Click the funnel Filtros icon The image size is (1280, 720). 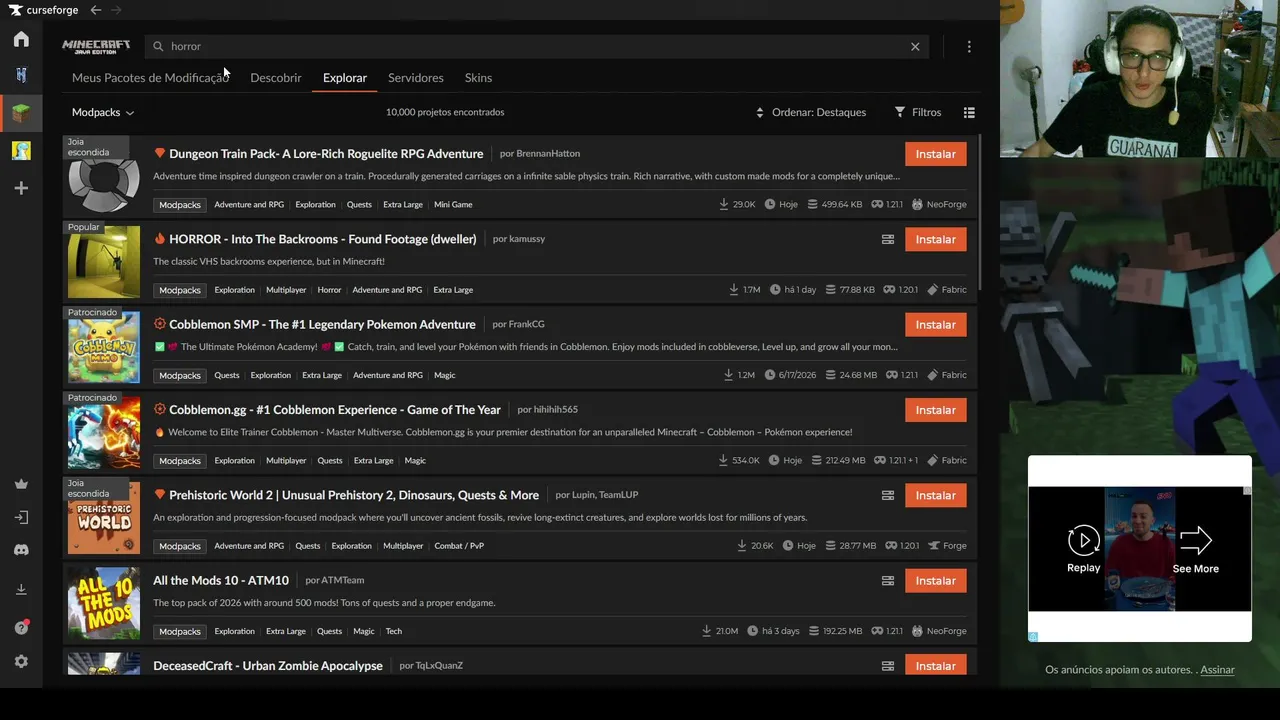coord(900,112)
